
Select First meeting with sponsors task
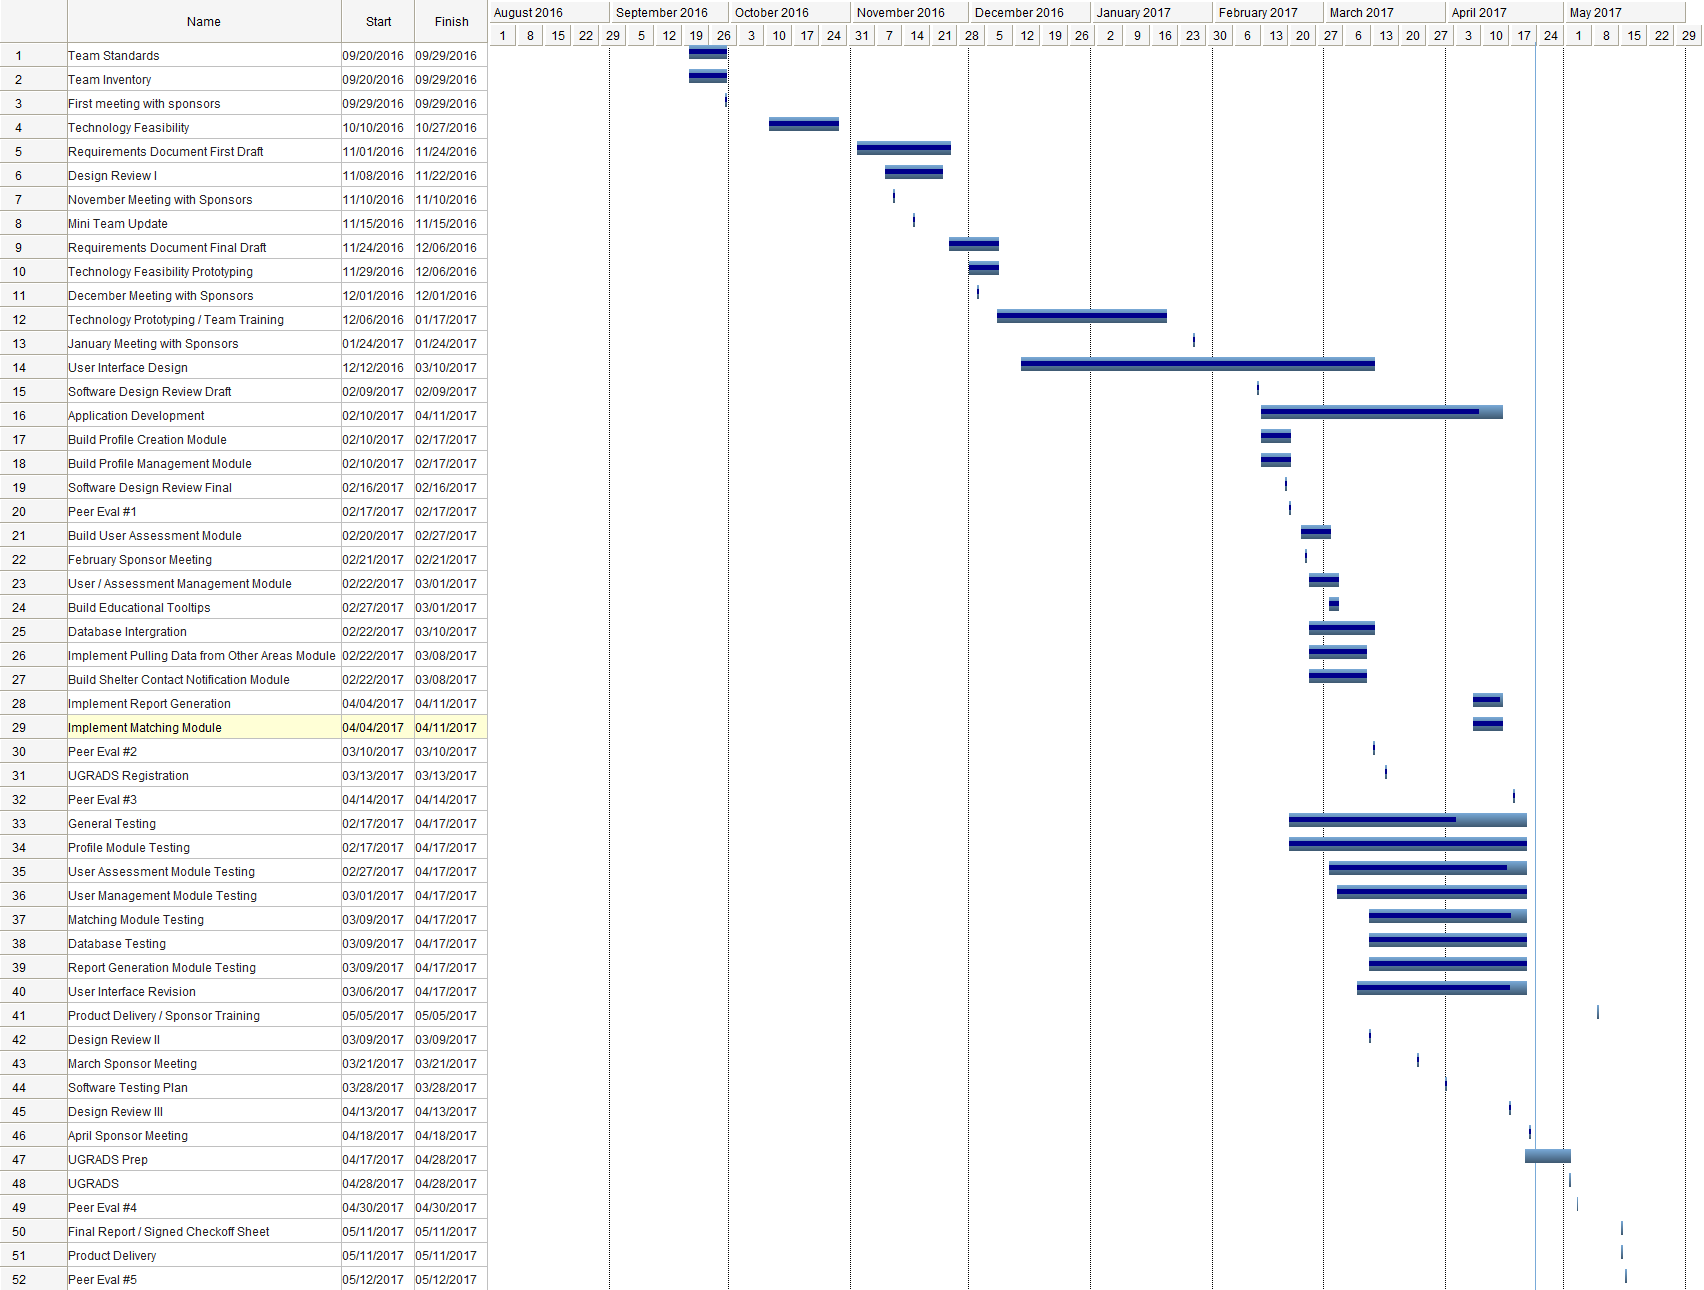click(144, 104)
